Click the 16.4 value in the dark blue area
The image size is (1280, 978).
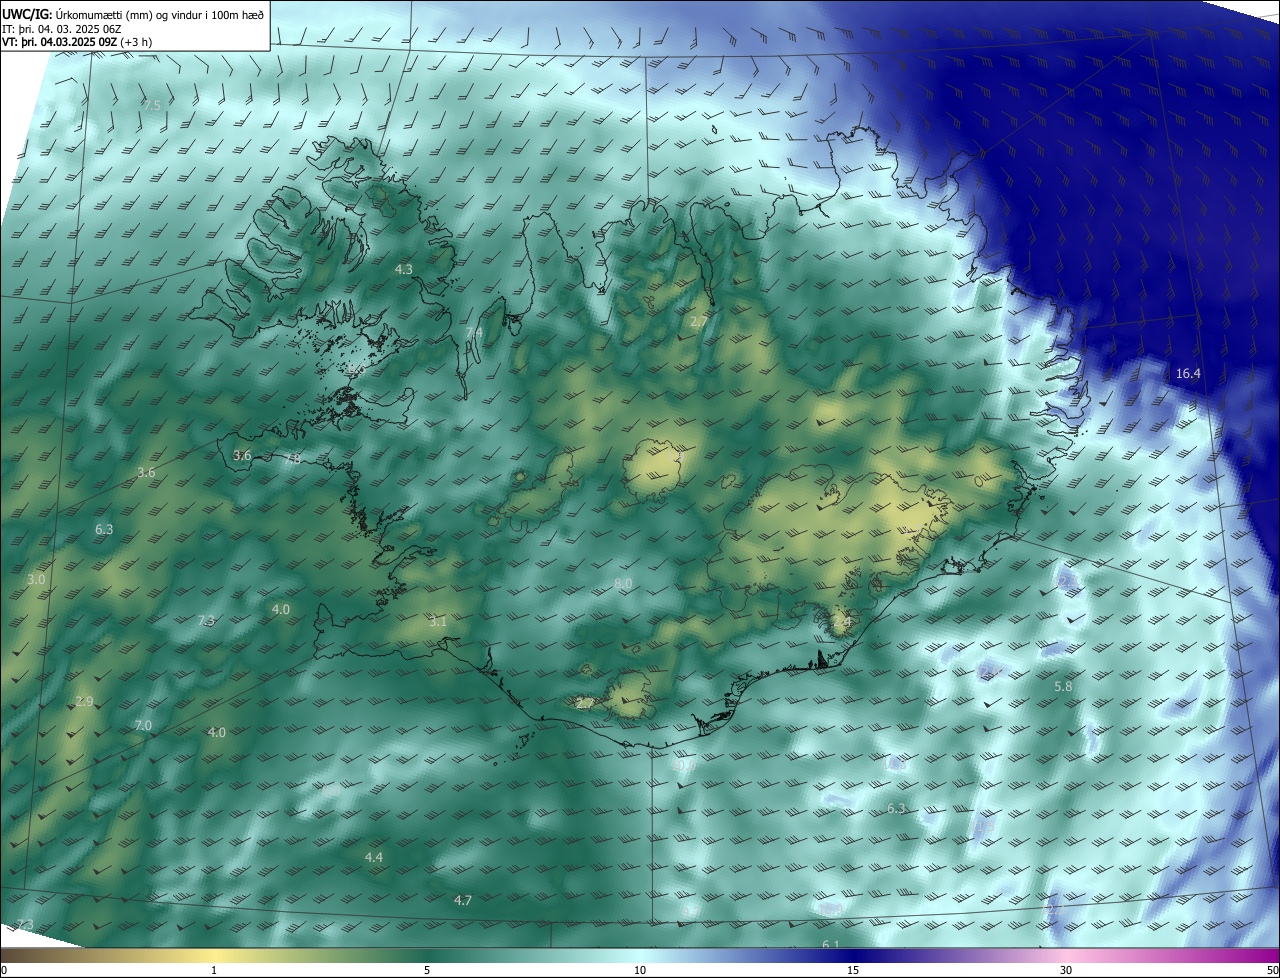coord(1188,374)
